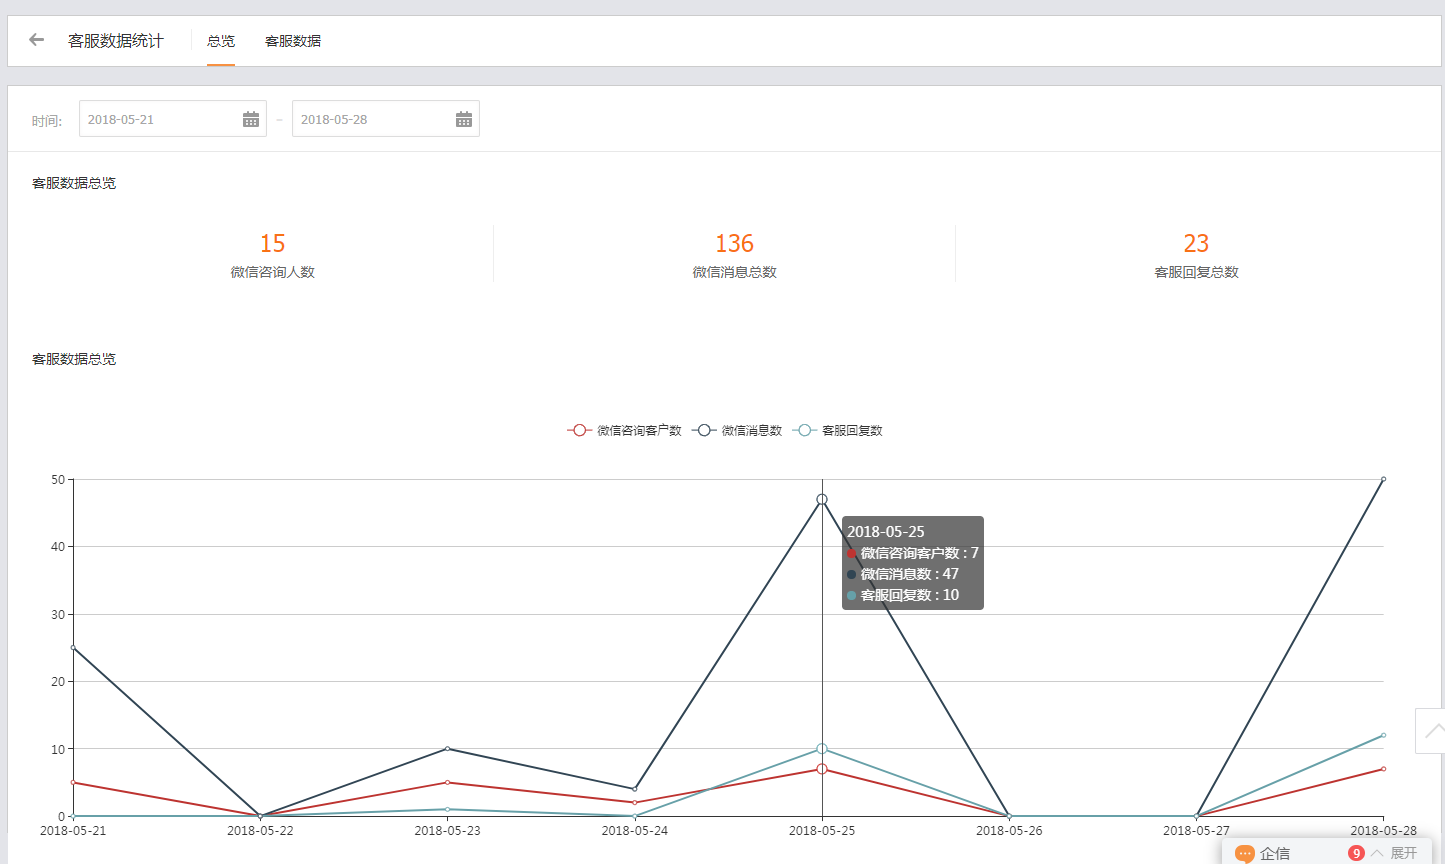Go back with the left arrow icon
Image resolution: width=1445 pixels, height=864 pixels.
coord(37,40)
